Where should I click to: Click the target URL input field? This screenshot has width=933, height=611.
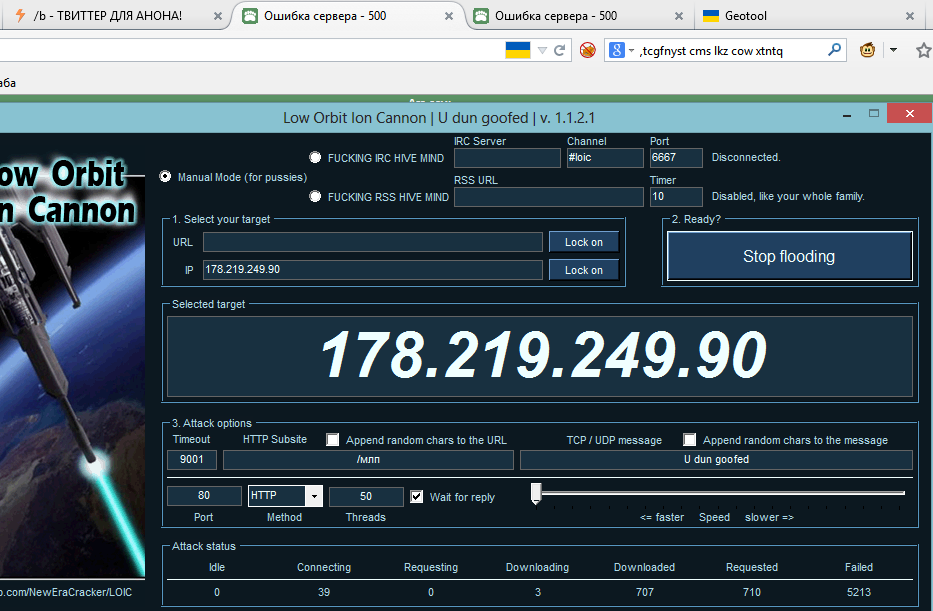coord(372,242)
